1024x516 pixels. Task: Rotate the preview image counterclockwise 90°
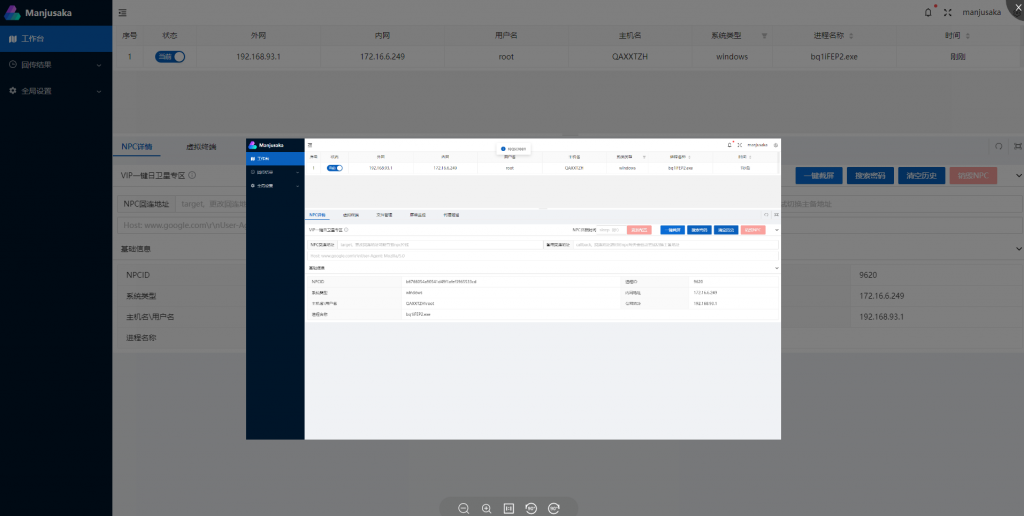pos(532,508)
